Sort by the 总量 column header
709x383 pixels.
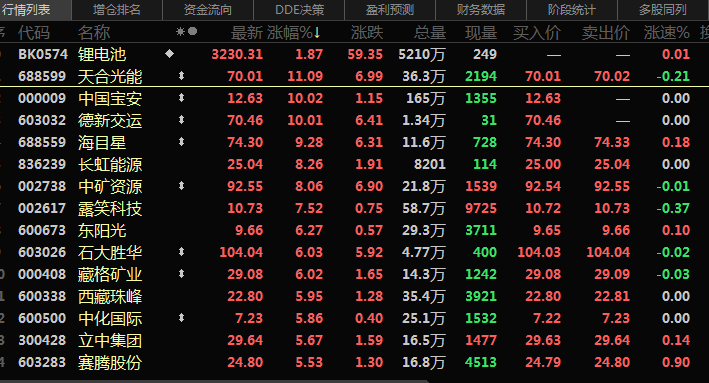(430, 33)
